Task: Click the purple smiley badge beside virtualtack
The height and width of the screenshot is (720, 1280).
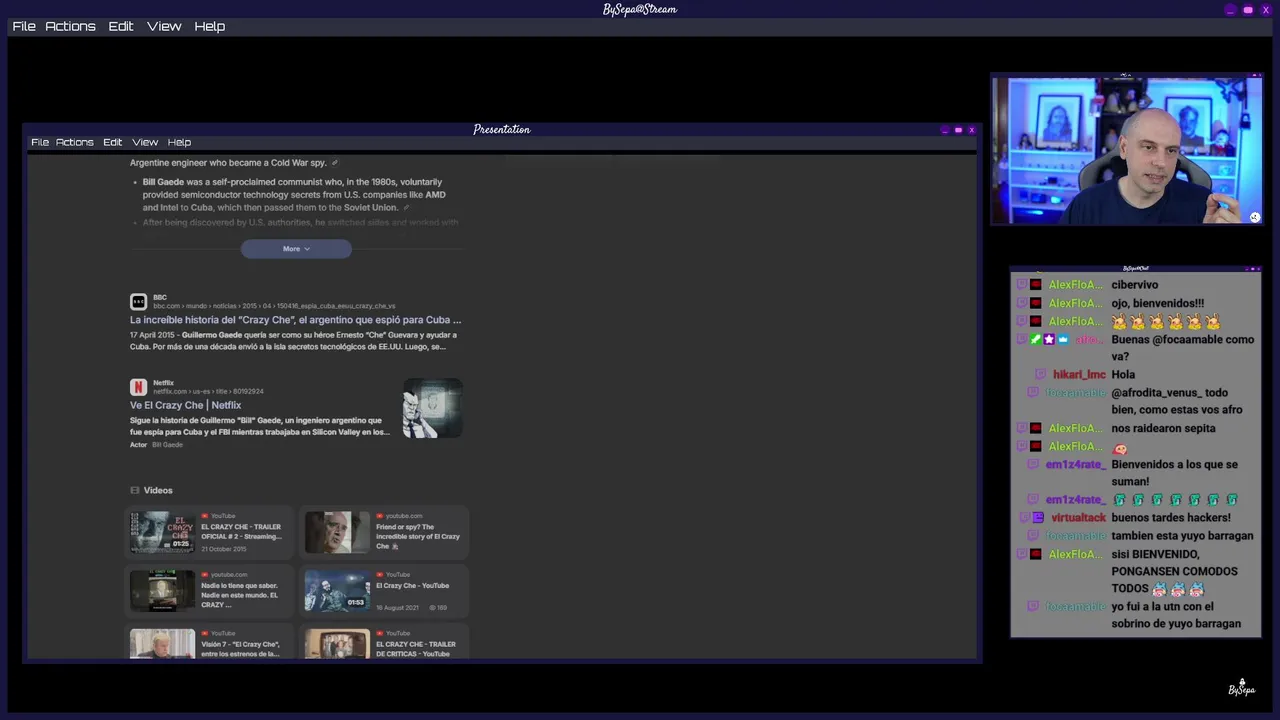Action: coord(1038,518)
